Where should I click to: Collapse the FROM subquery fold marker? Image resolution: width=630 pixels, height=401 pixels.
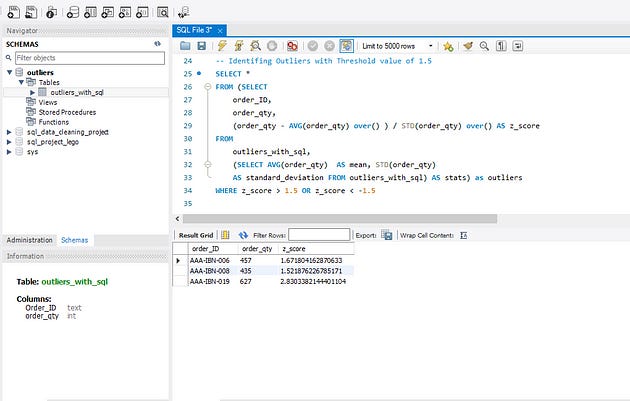[206, 87]
